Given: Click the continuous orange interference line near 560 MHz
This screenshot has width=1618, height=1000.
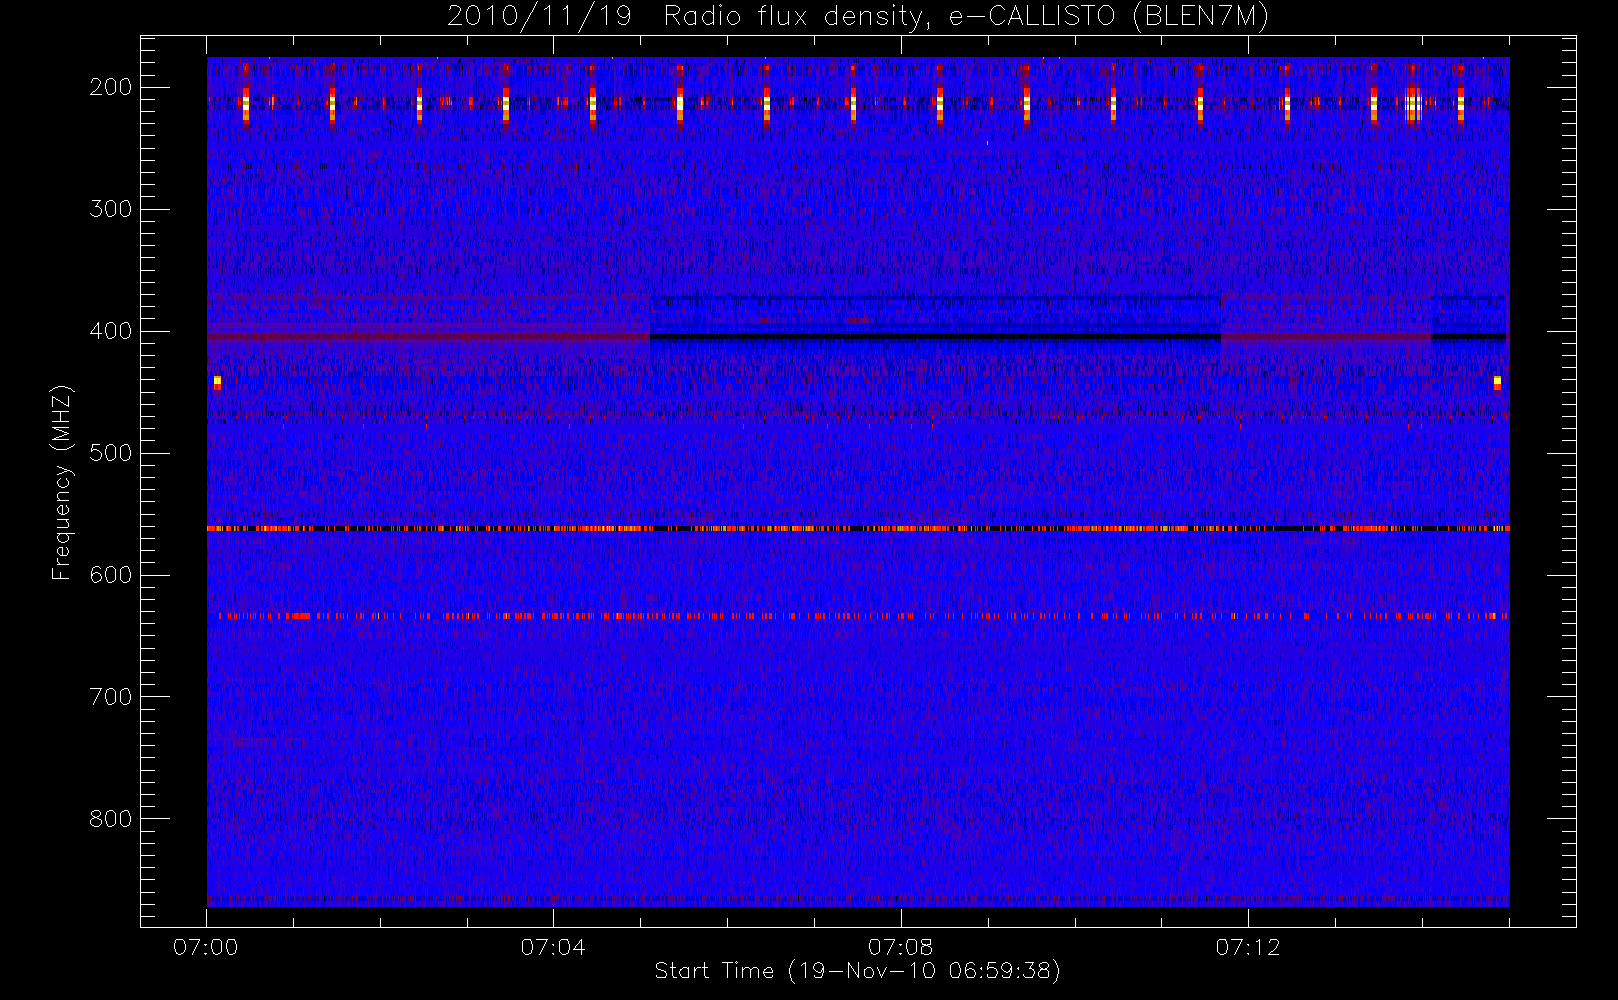Looking at the screenshot, I should (x=858, y=528).
